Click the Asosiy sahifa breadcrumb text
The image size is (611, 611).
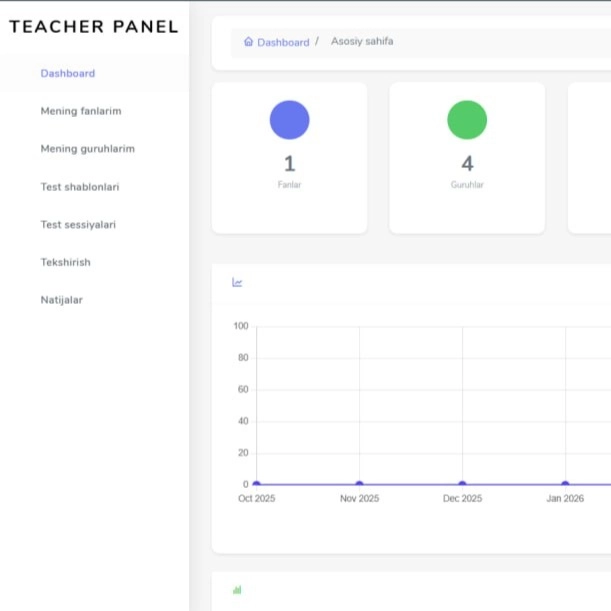[362, 41]
